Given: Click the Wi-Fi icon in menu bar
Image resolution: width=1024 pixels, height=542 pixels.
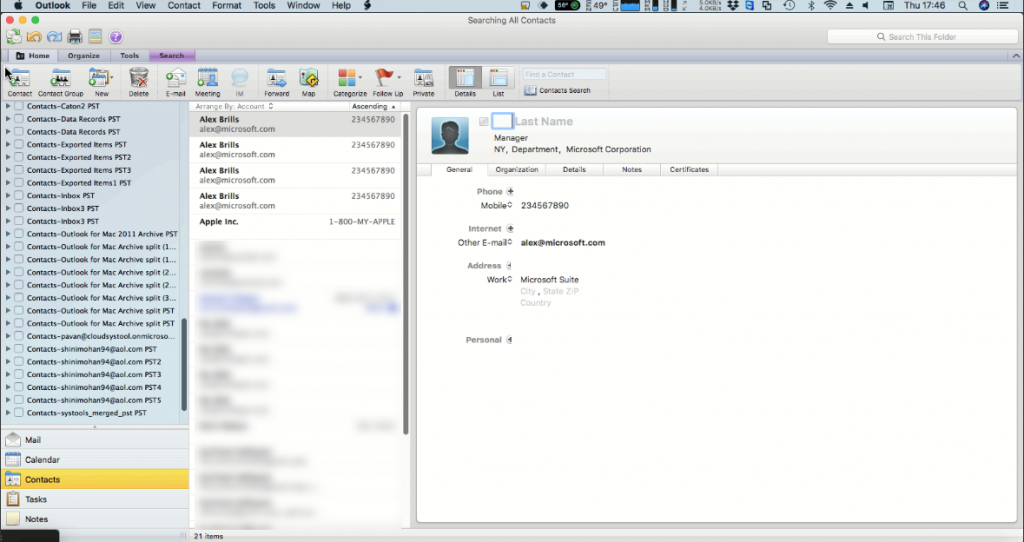Looking at the screenshot, I should click(830, 6).
